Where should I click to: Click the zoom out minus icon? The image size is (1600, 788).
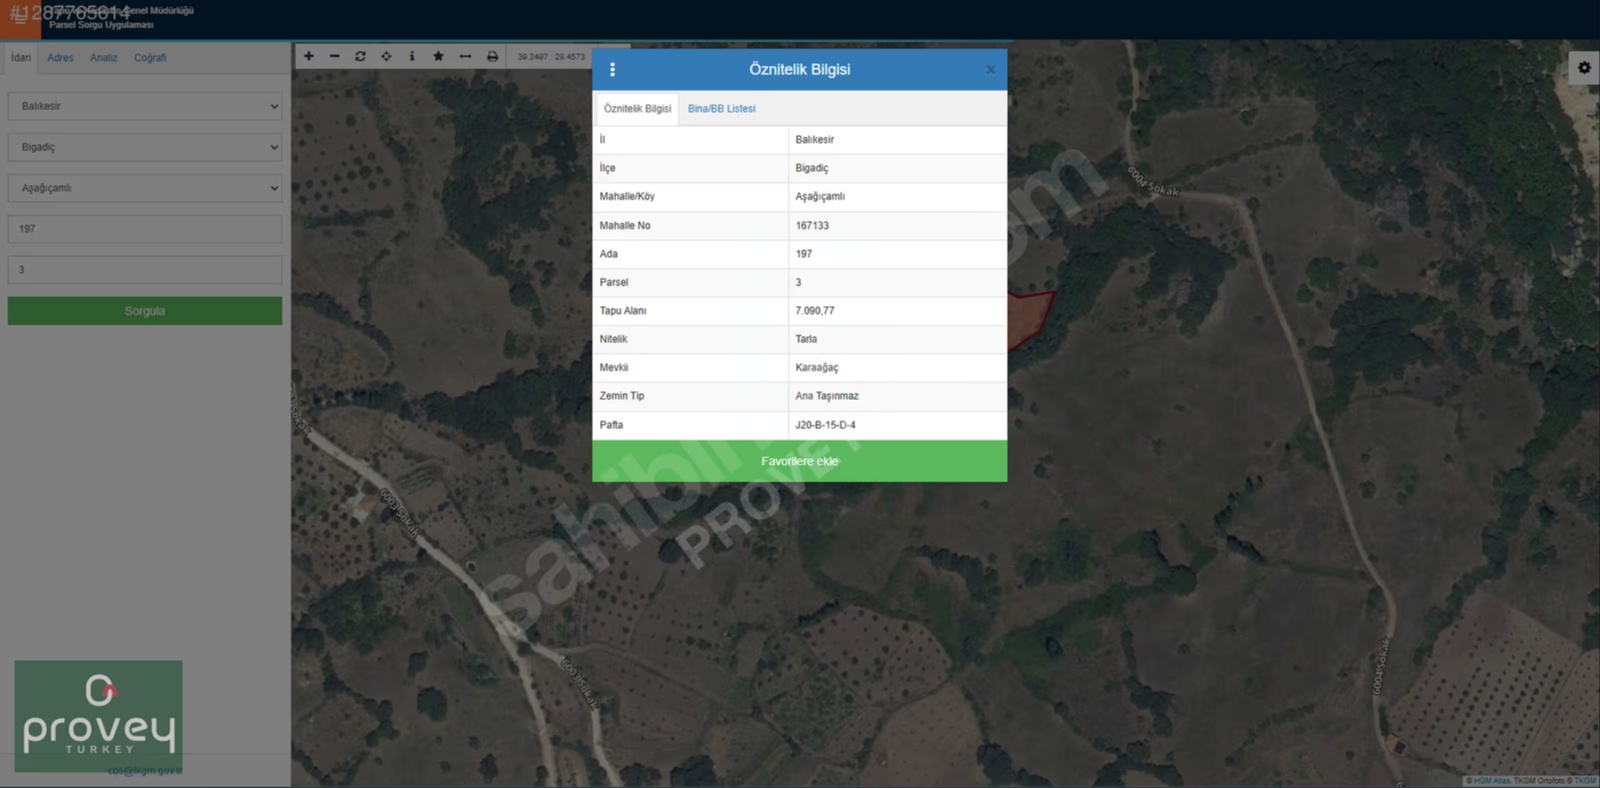click(x=334, y=57)
